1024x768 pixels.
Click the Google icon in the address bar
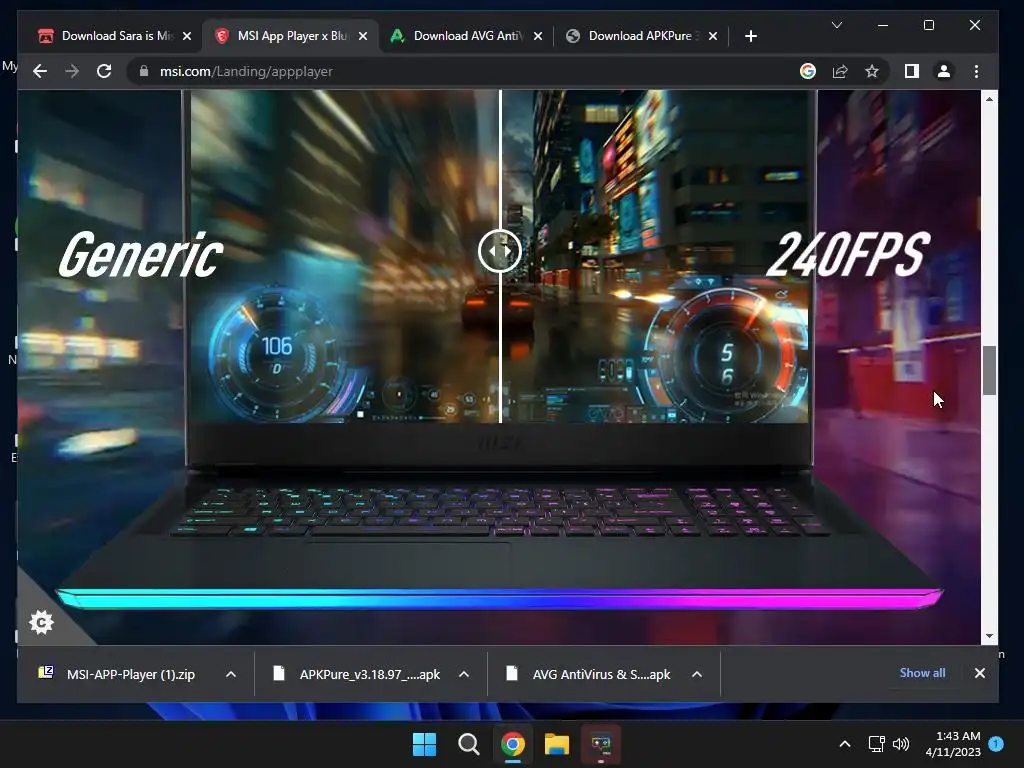[808, 71]
